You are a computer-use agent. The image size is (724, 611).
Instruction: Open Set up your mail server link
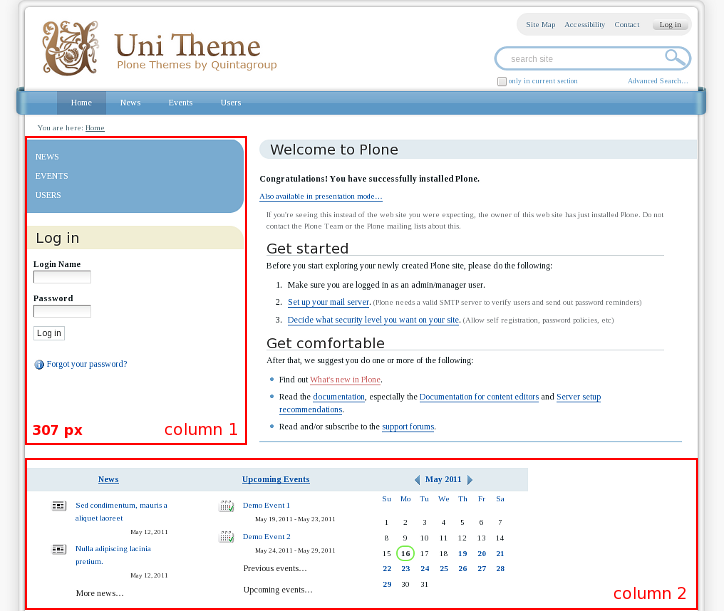328,302
